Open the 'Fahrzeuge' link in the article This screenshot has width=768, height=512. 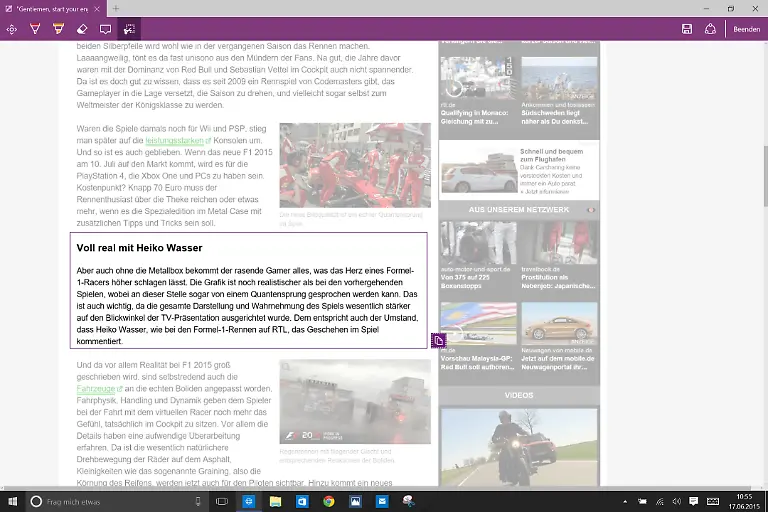(97, 388)
